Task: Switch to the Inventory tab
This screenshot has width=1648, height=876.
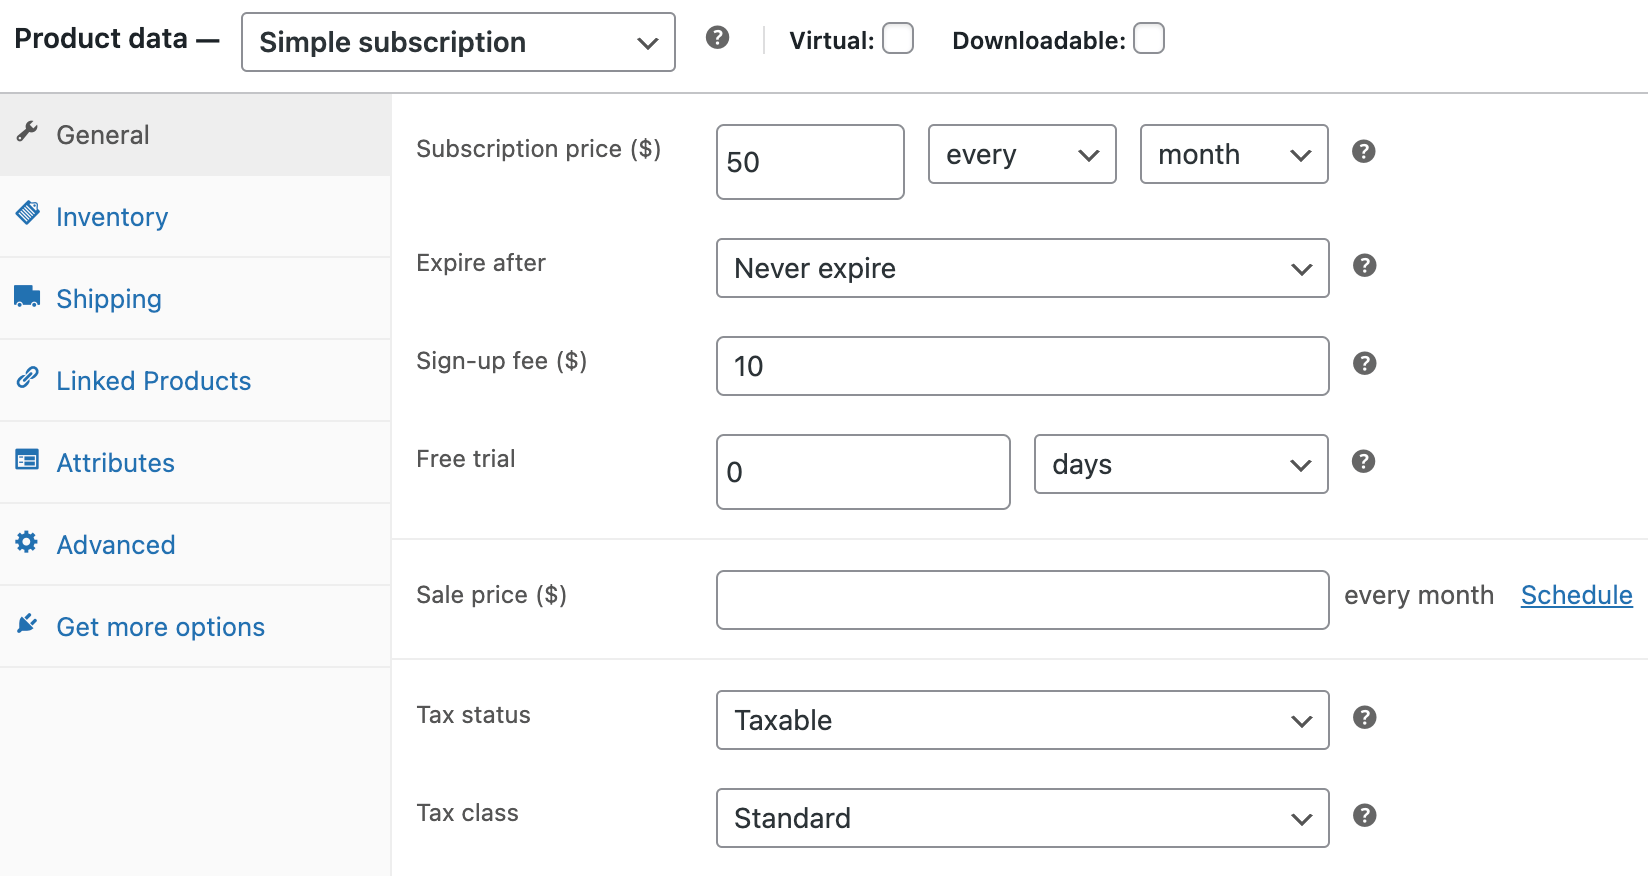Action: point(195,217)
